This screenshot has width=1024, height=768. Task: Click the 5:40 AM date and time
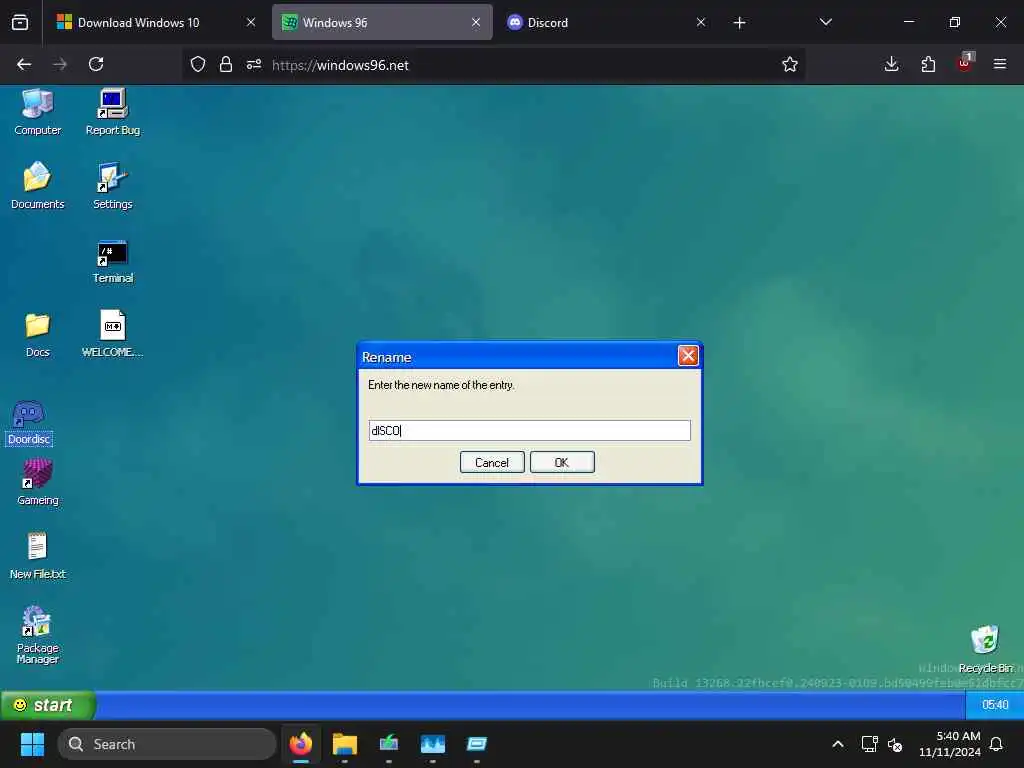pyautogui.click(x=950, y=744)
